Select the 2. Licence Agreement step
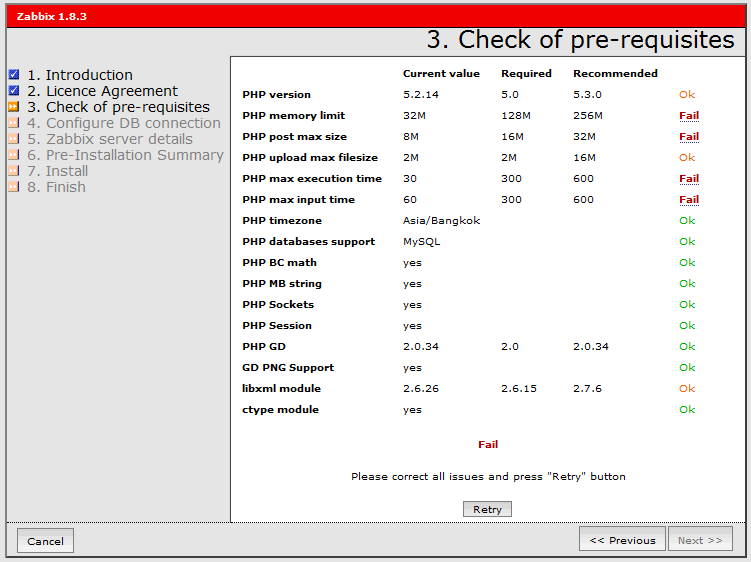The height and width of the screenshot is (562, 751). (102, 91)
